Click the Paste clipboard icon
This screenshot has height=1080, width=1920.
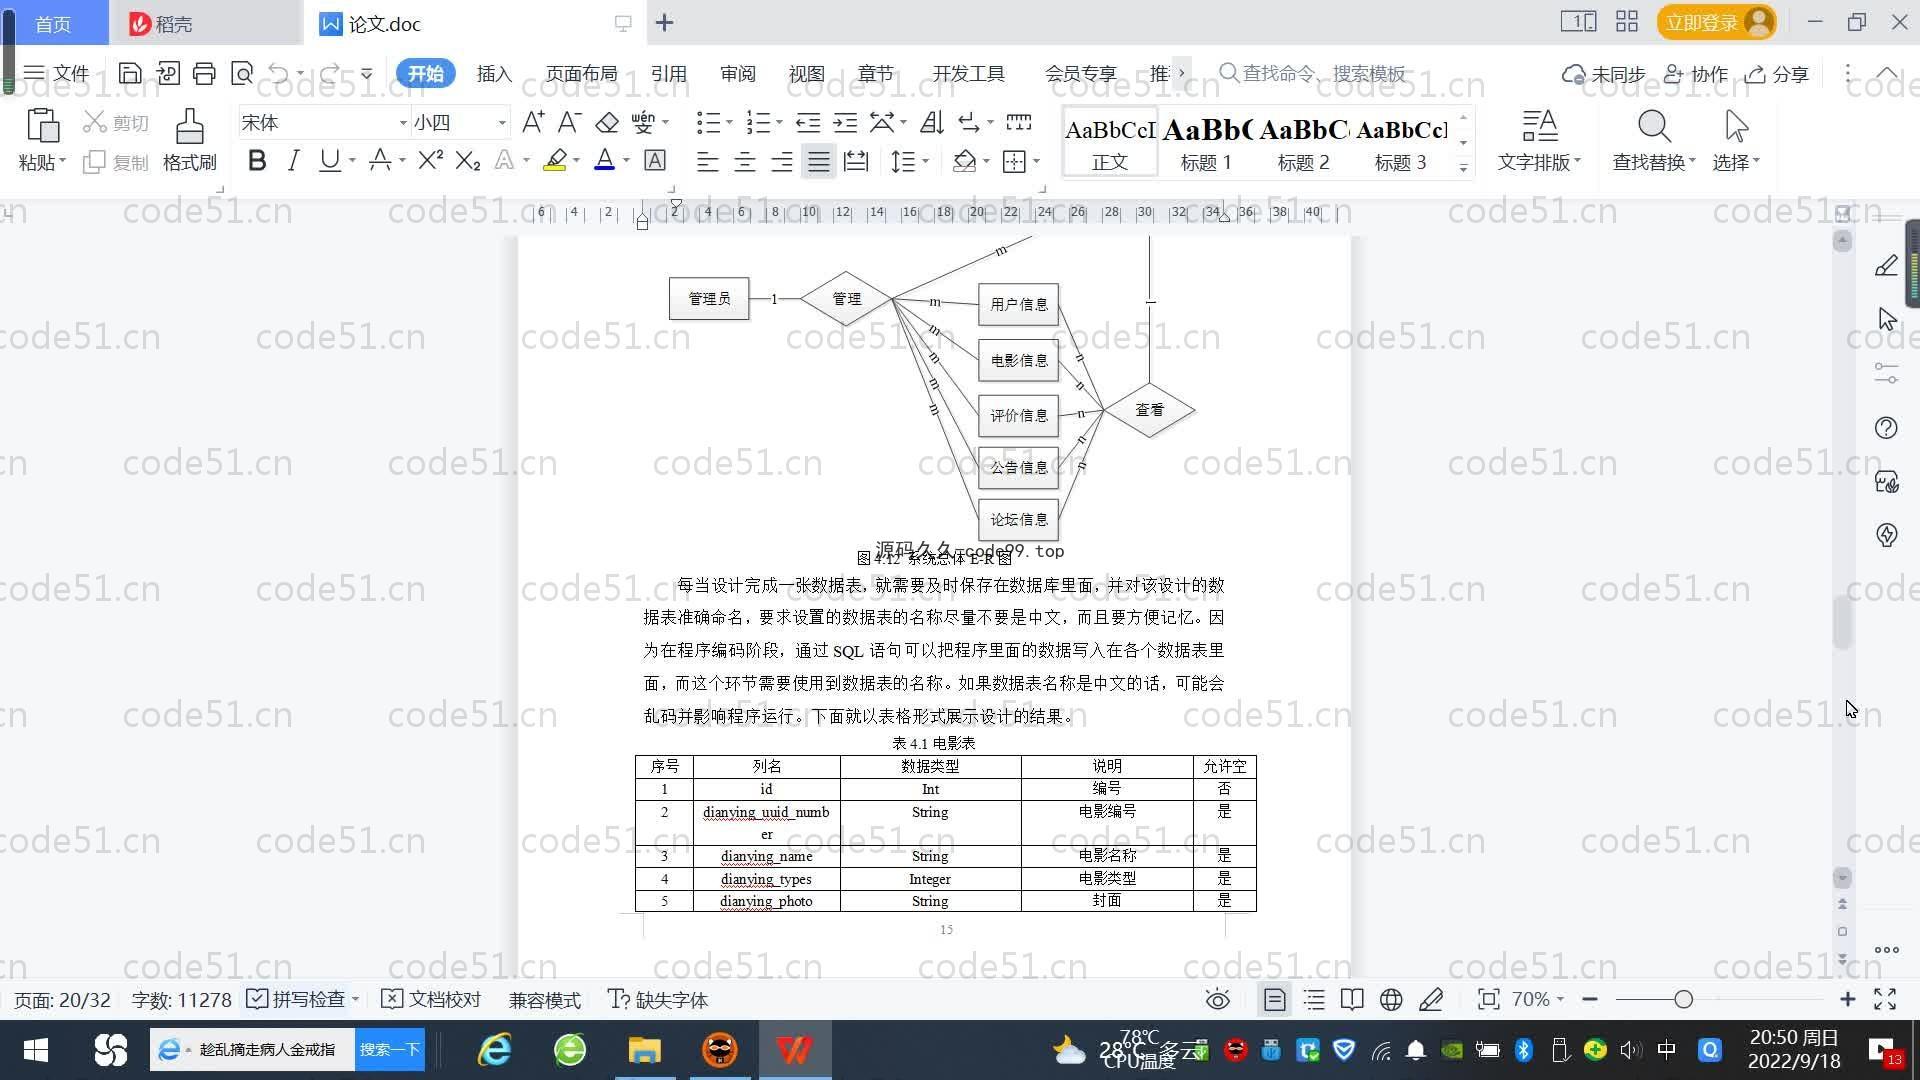point(42,126)
